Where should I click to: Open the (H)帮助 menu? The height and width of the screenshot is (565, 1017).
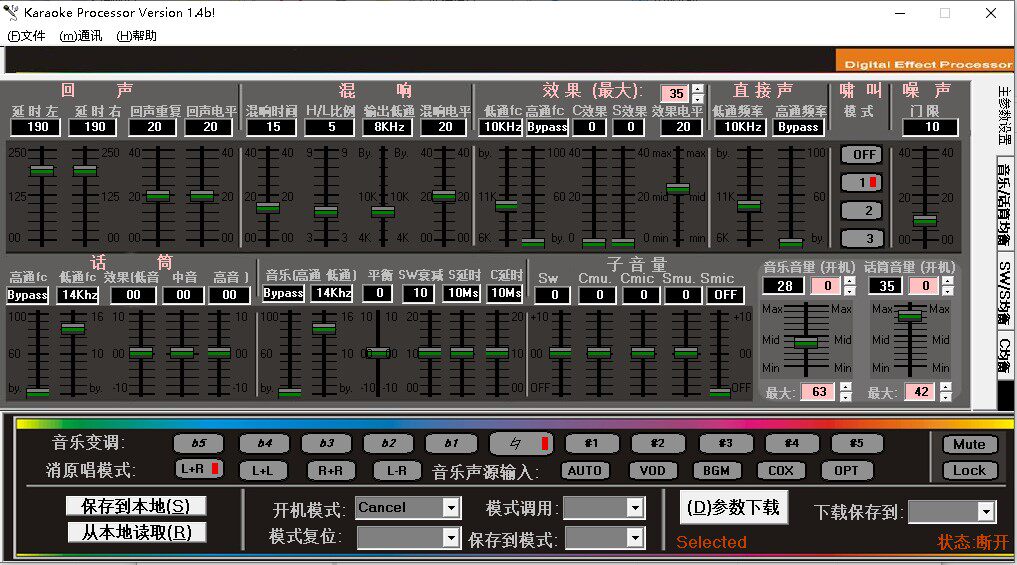[136, 36]
